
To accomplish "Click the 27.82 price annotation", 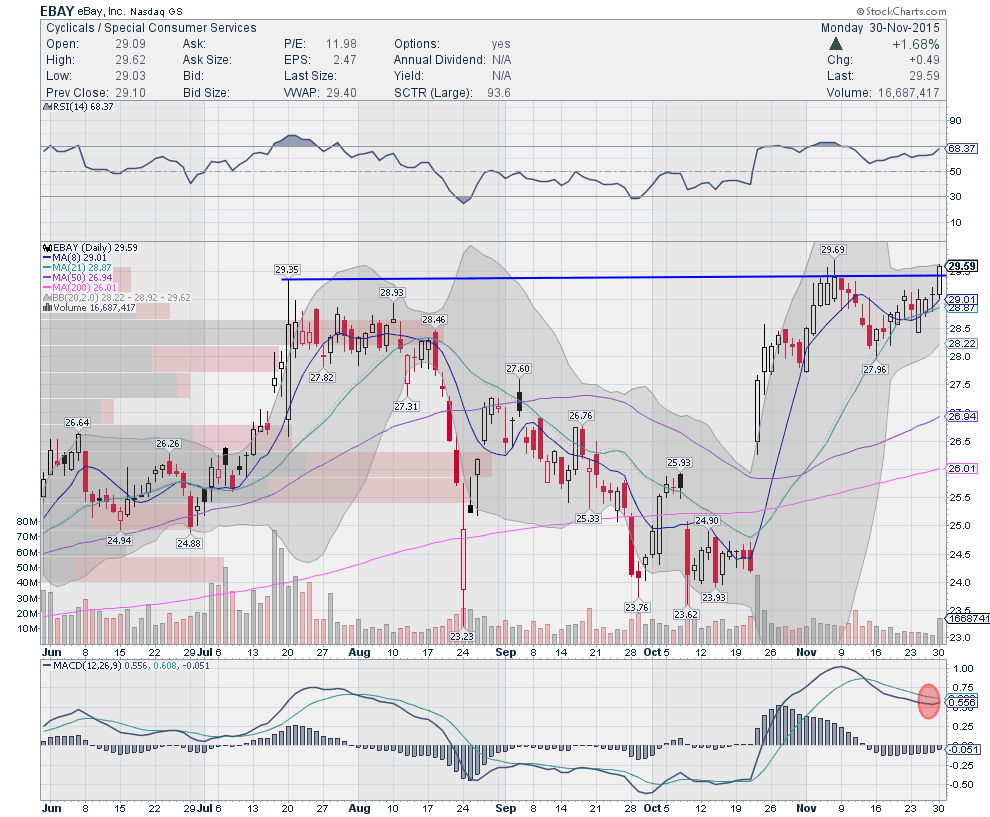I will 322,377.
